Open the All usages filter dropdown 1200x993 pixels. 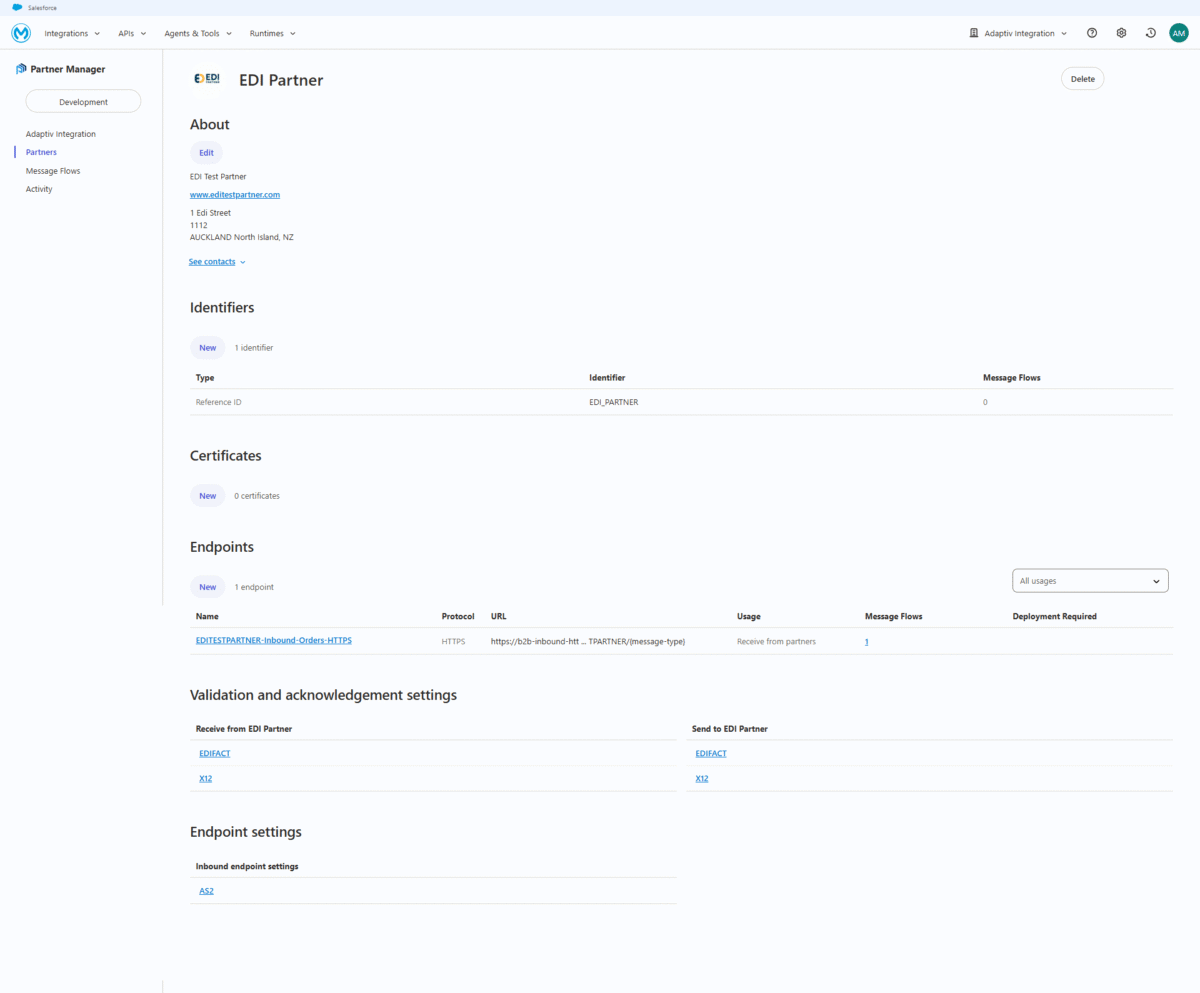tap(1089, 580)
